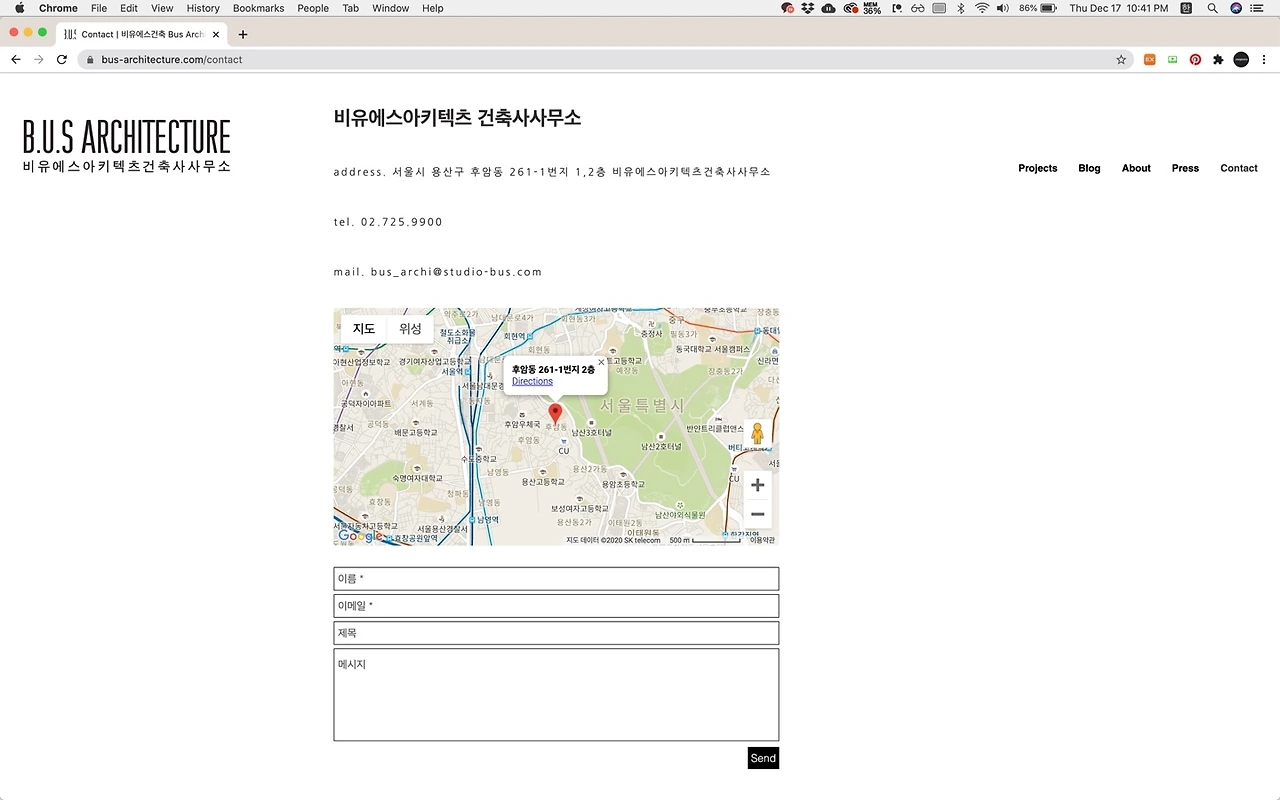
Task: Open the Help menu
Action: (x=433, y=8)
